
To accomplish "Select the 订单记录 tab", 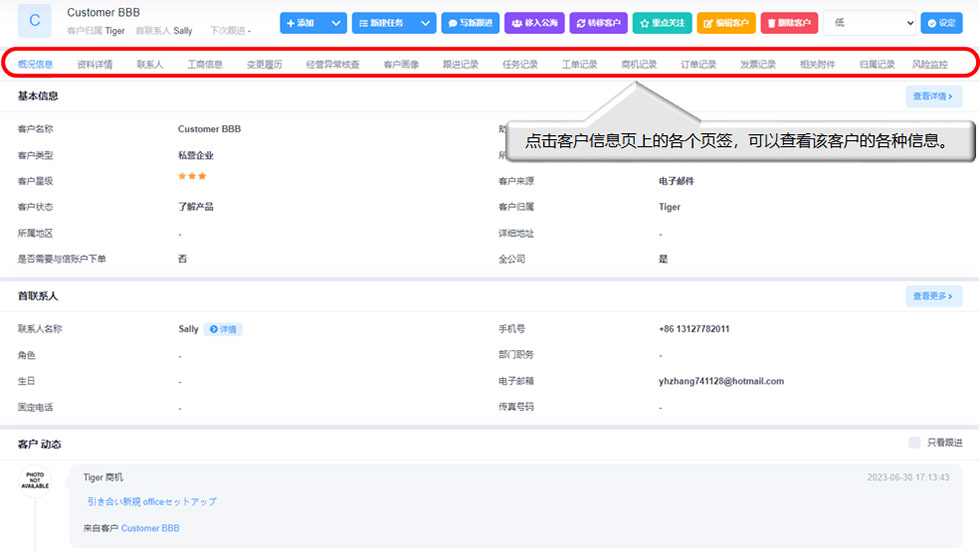I will point(698,65).
